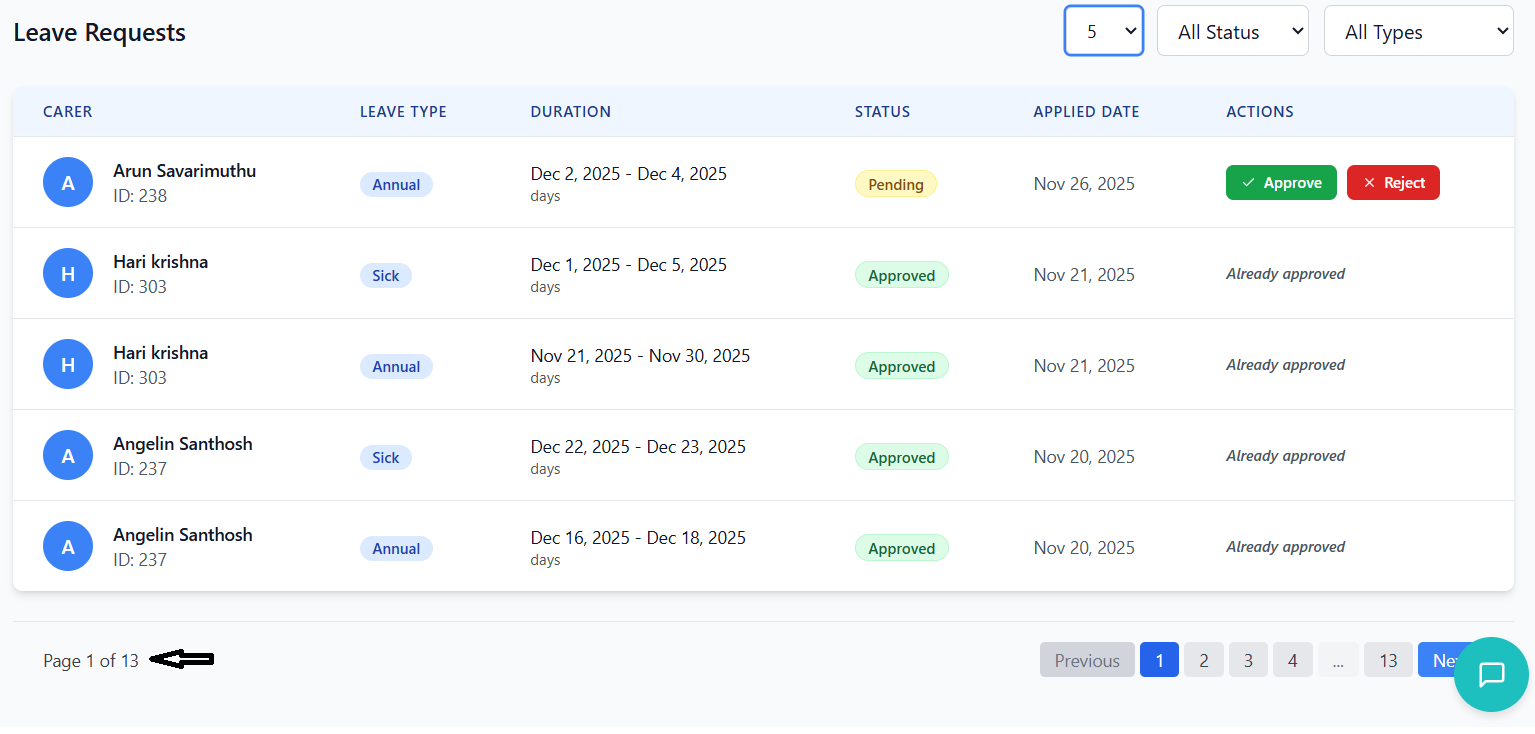Expand the All Status filter dropdown
The image size is (1535, 734).
coord(1232,31)
